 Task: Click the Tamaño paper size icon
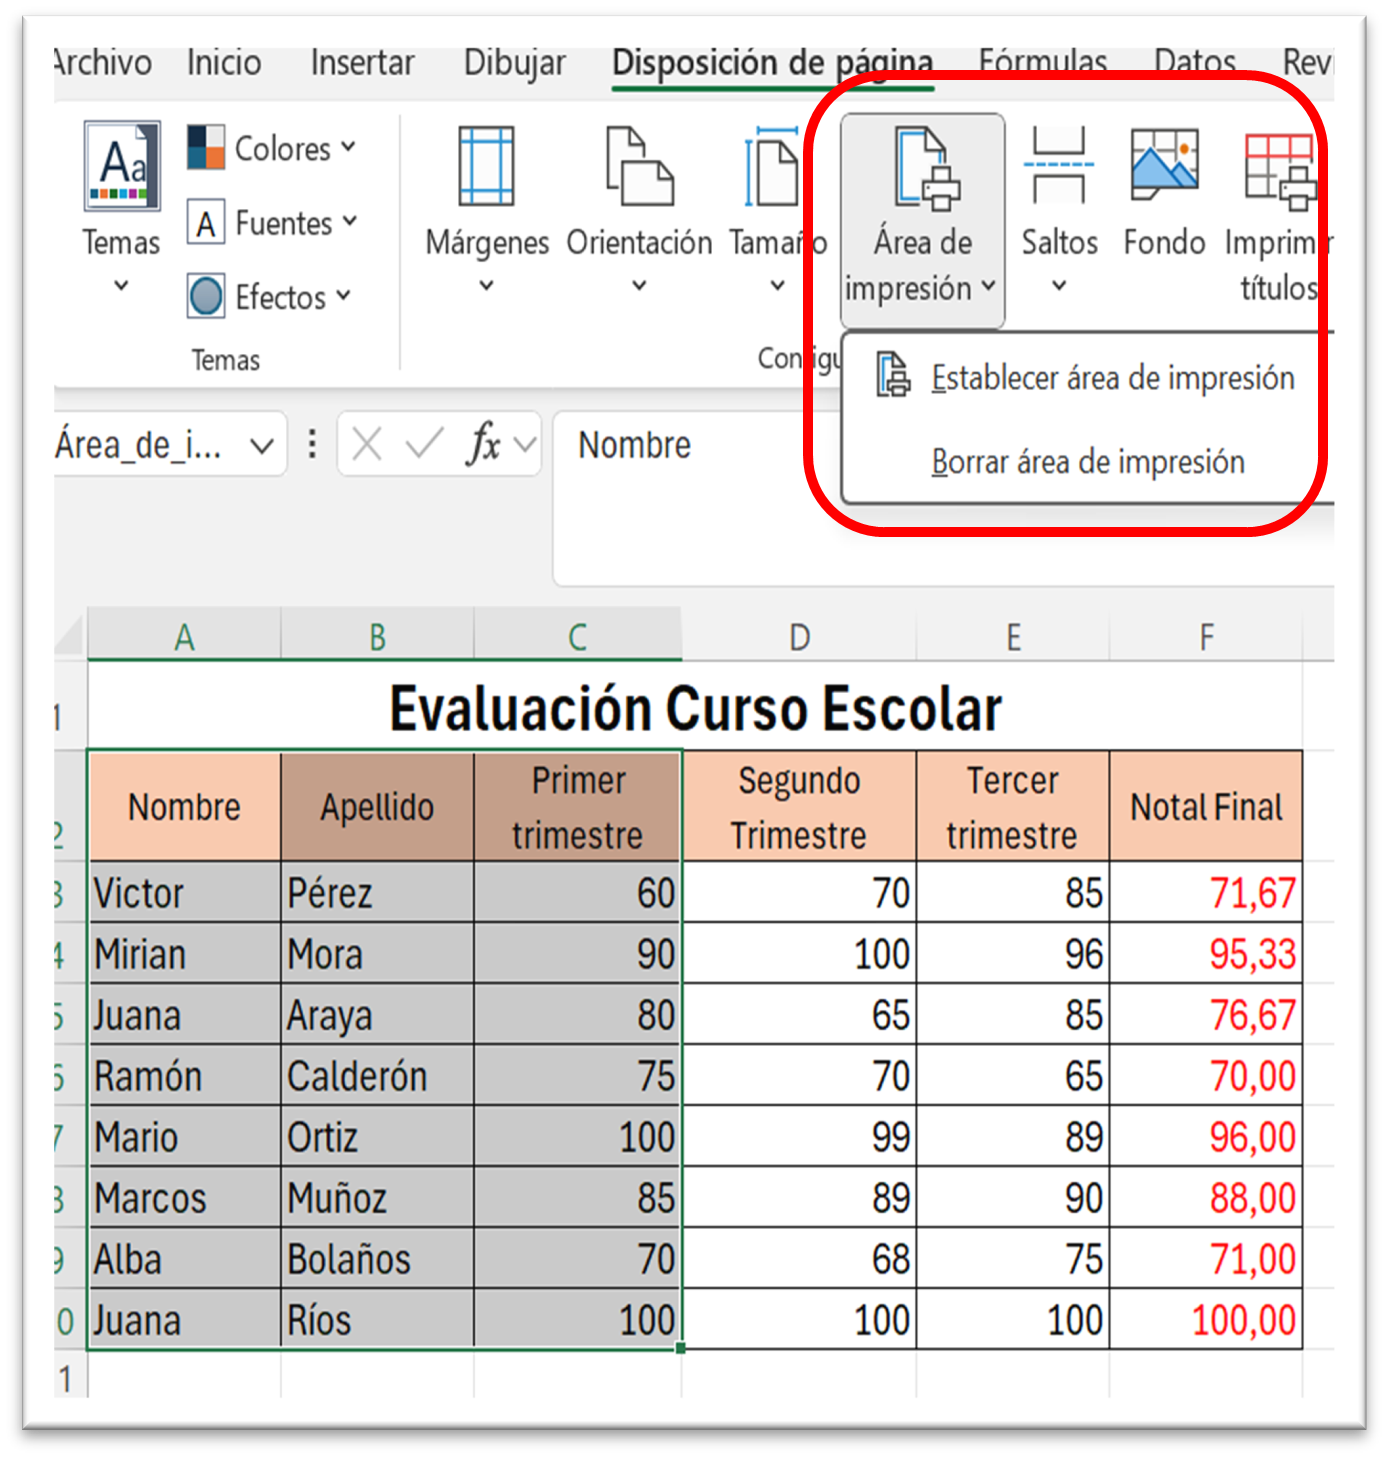click(x=773, y=167)
